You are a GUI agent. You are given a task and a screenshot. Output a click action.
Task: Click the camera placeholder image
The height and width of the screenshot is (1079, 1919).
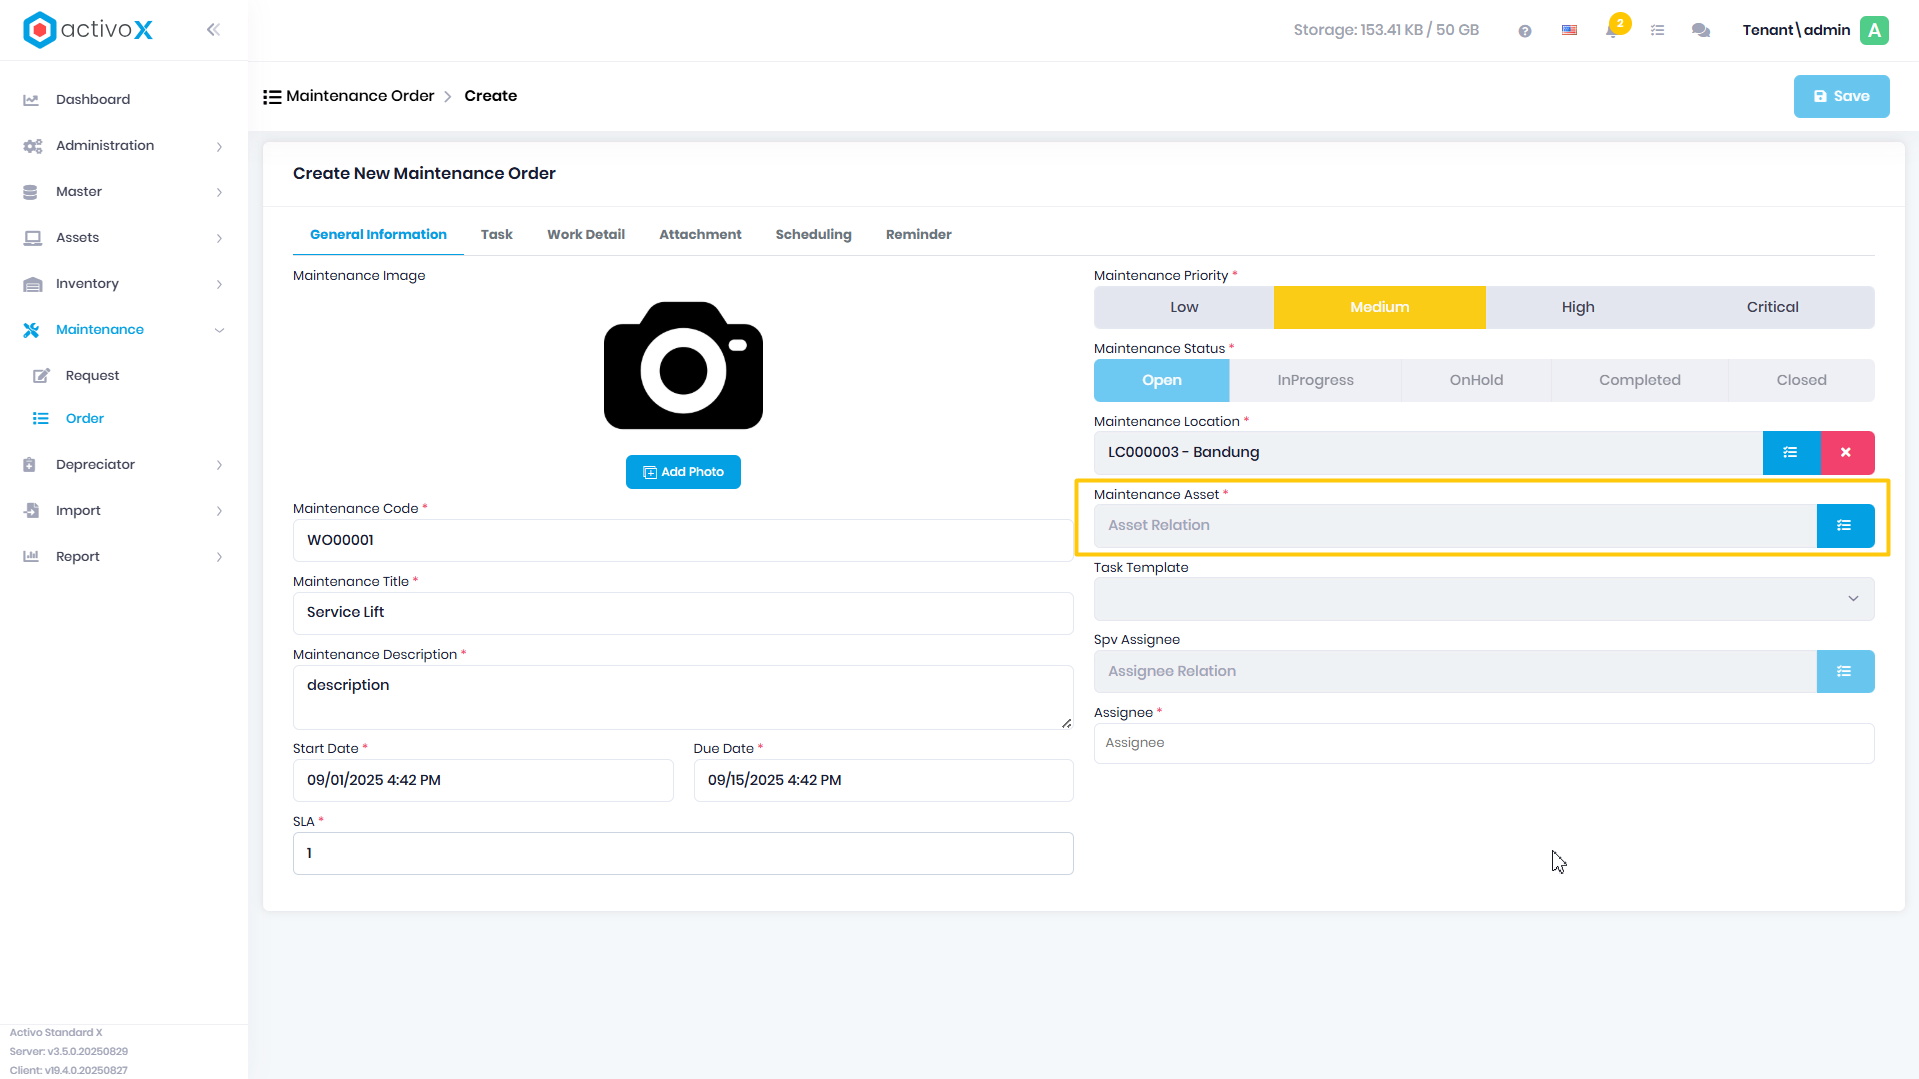point(683,366)
